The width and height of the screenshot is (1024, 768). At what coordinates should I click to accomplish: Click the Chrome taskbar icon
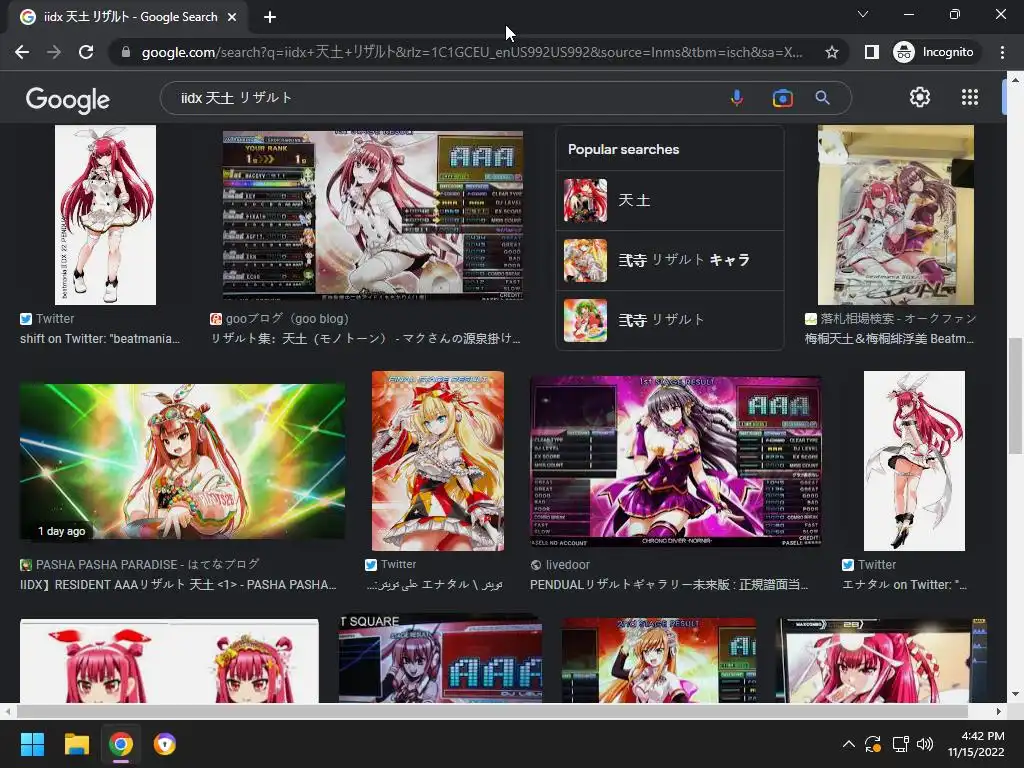click(121, 744)
